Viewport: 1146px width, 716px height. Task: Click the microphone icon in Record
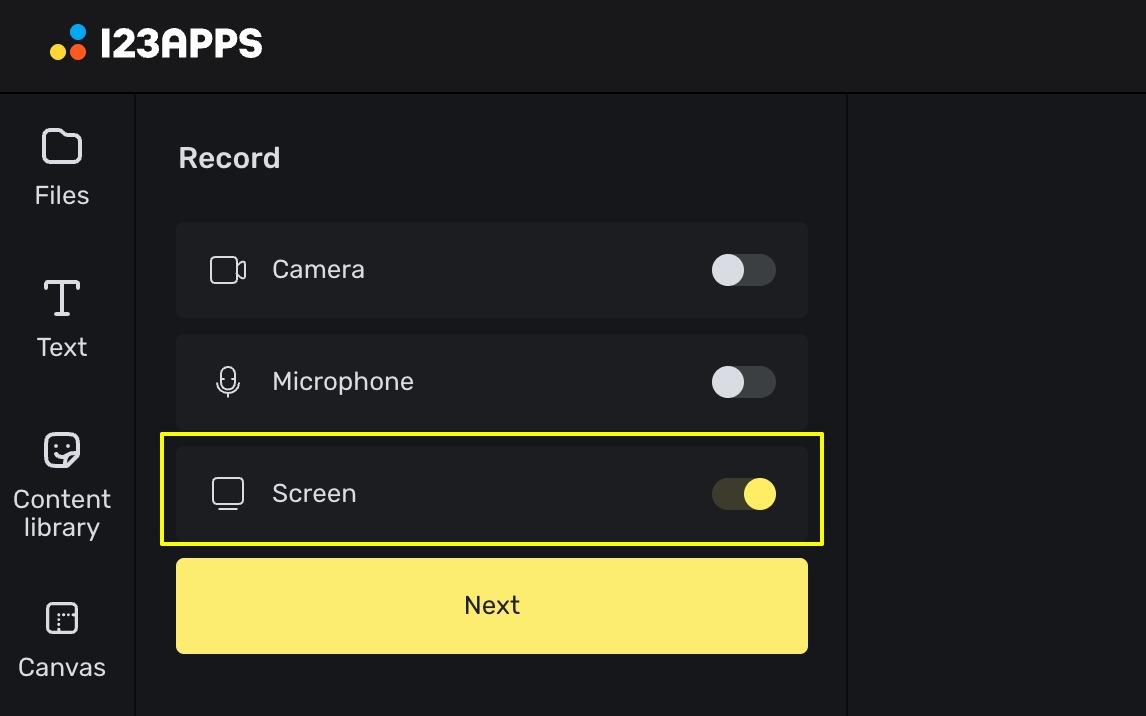(228, 381)
